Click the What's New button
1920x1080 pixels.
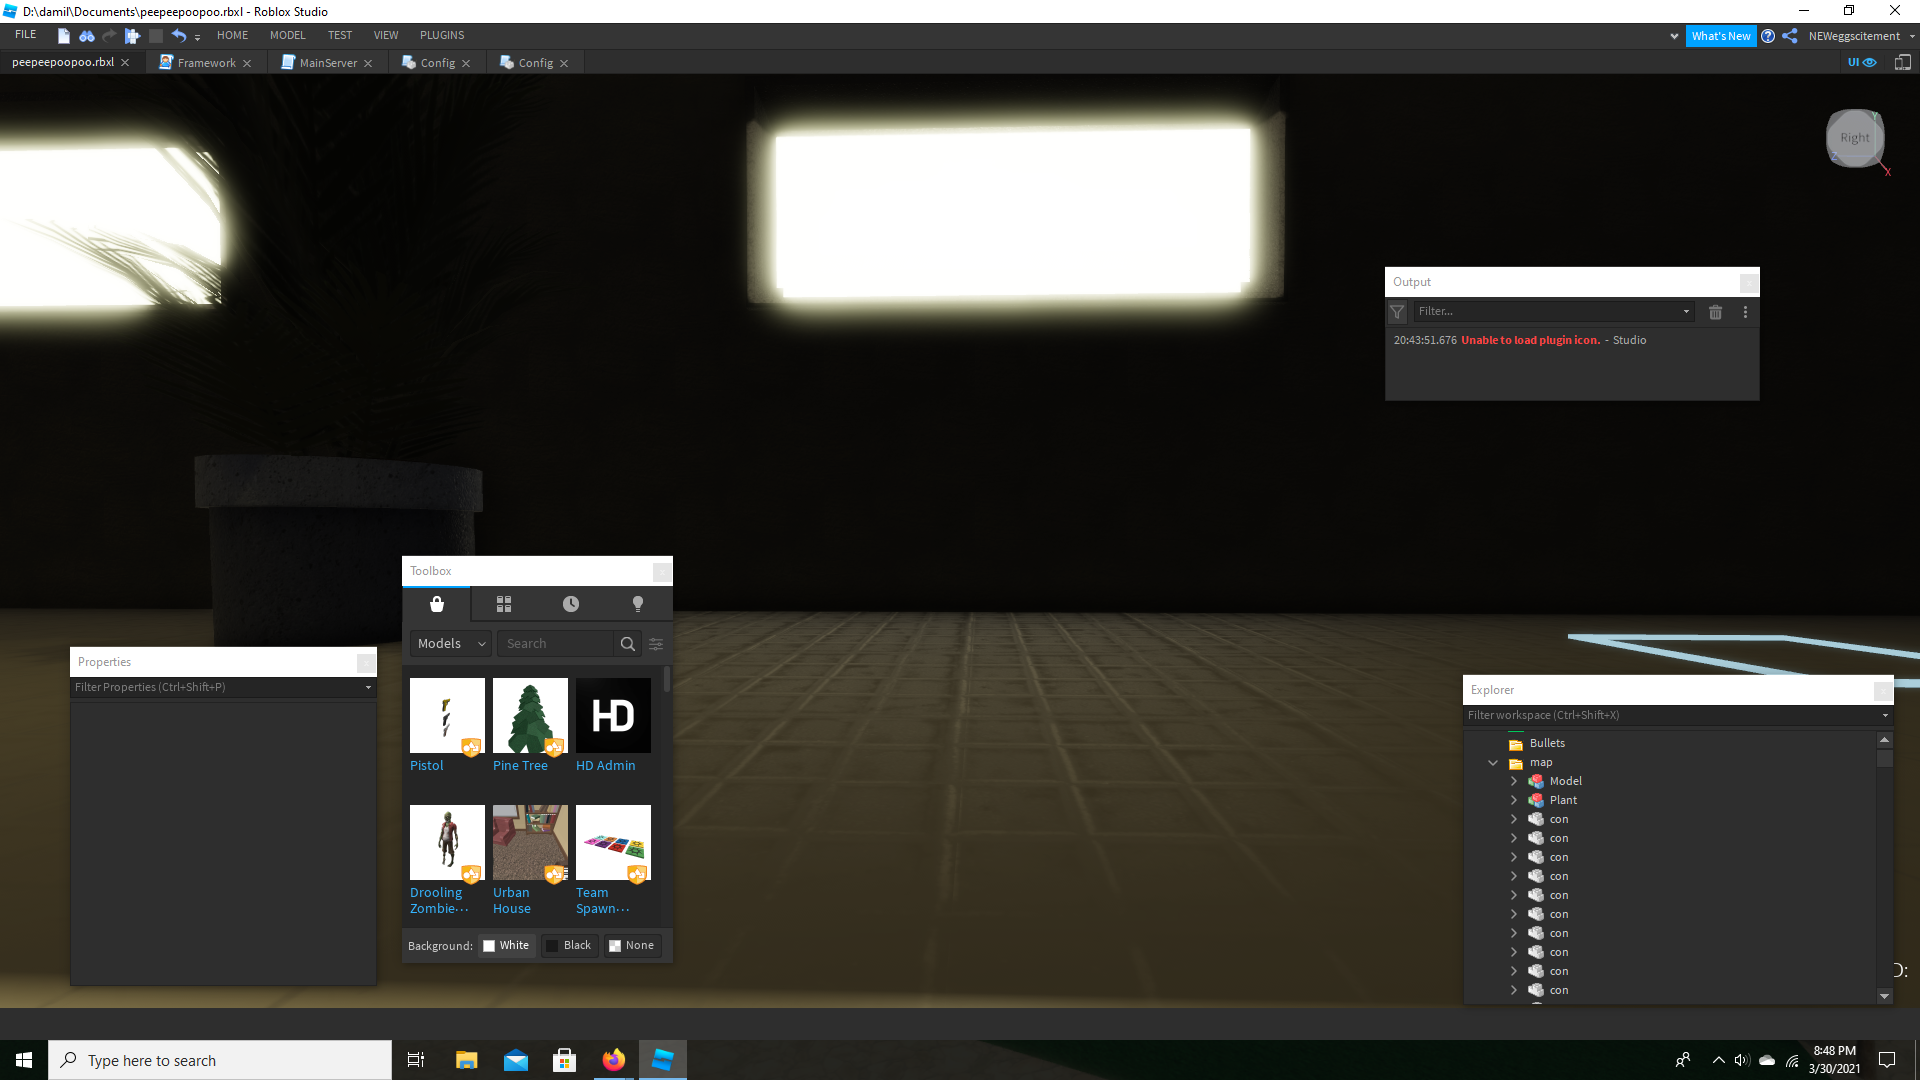(1722, 36)
